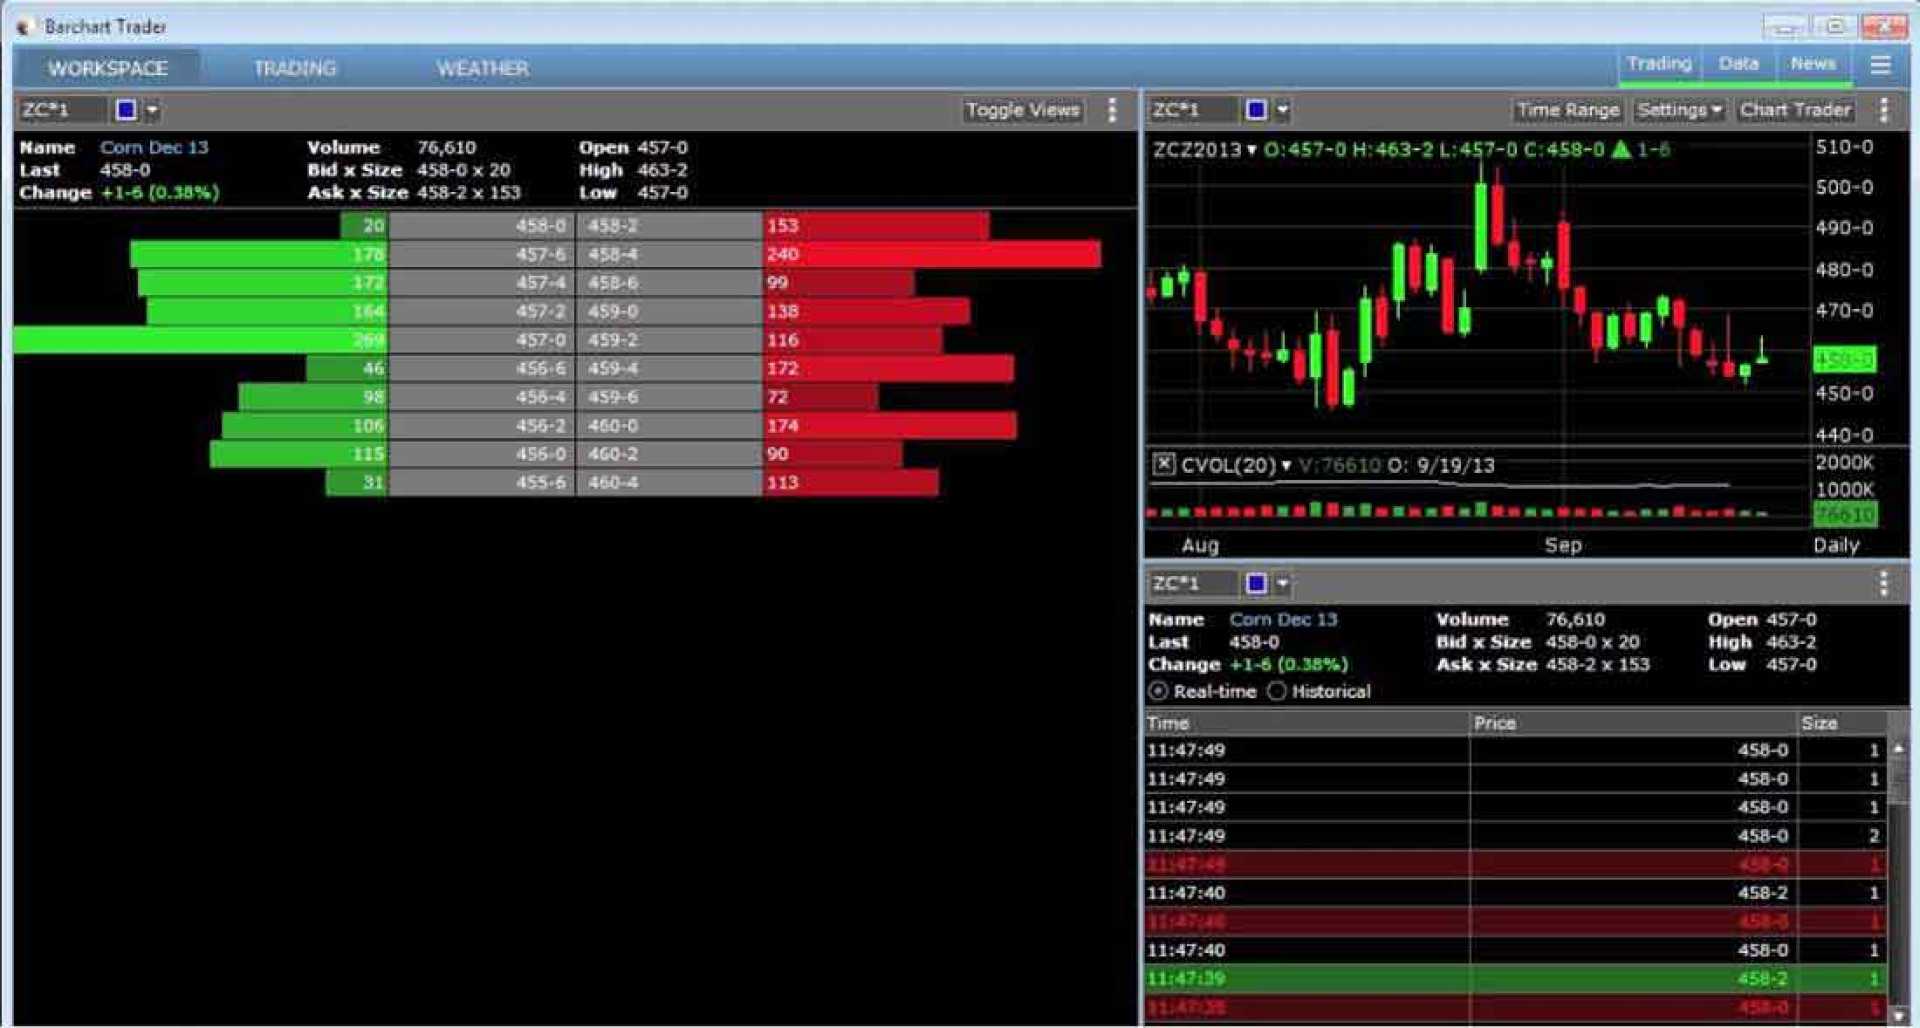Viewport: 1920px width, 1028px height.
Task: Select the Historical radio button
Action: [x=1276, y=691]
